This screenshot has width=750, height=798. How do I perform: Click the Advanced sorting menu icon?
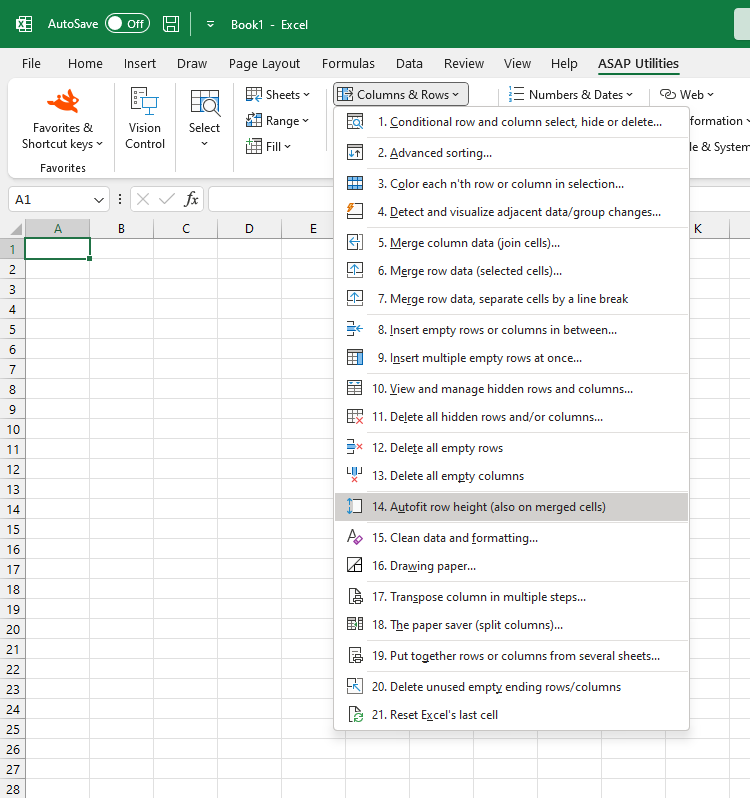(x=354, y=153)
